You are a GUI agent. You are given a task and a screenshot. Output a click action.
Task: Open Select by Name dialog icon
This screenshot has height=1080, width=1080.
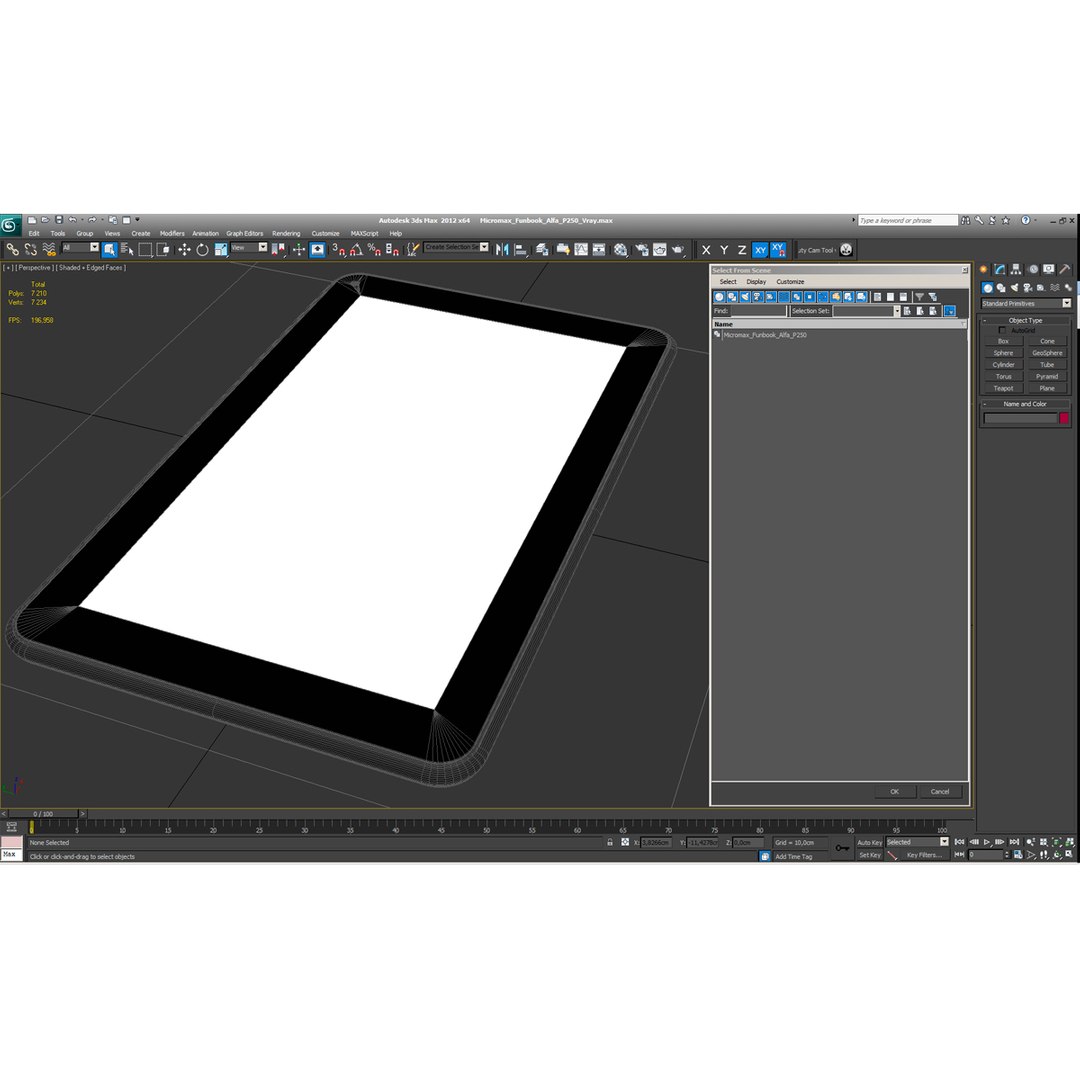(x=127, y=249)
